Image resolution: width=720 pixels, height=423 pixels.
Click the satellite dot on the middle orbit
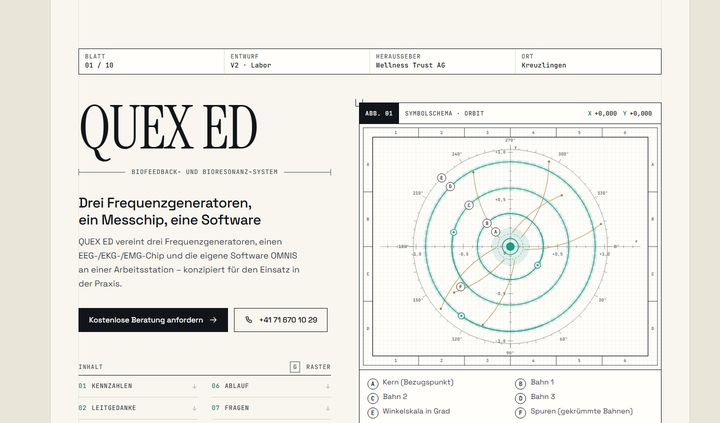pos(454,232)
